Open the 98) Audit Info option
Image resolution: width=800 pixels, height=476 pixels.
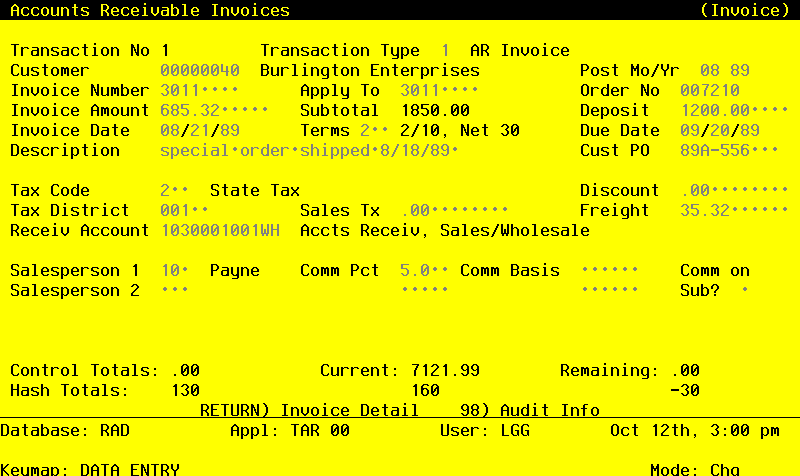coord(530,410)
